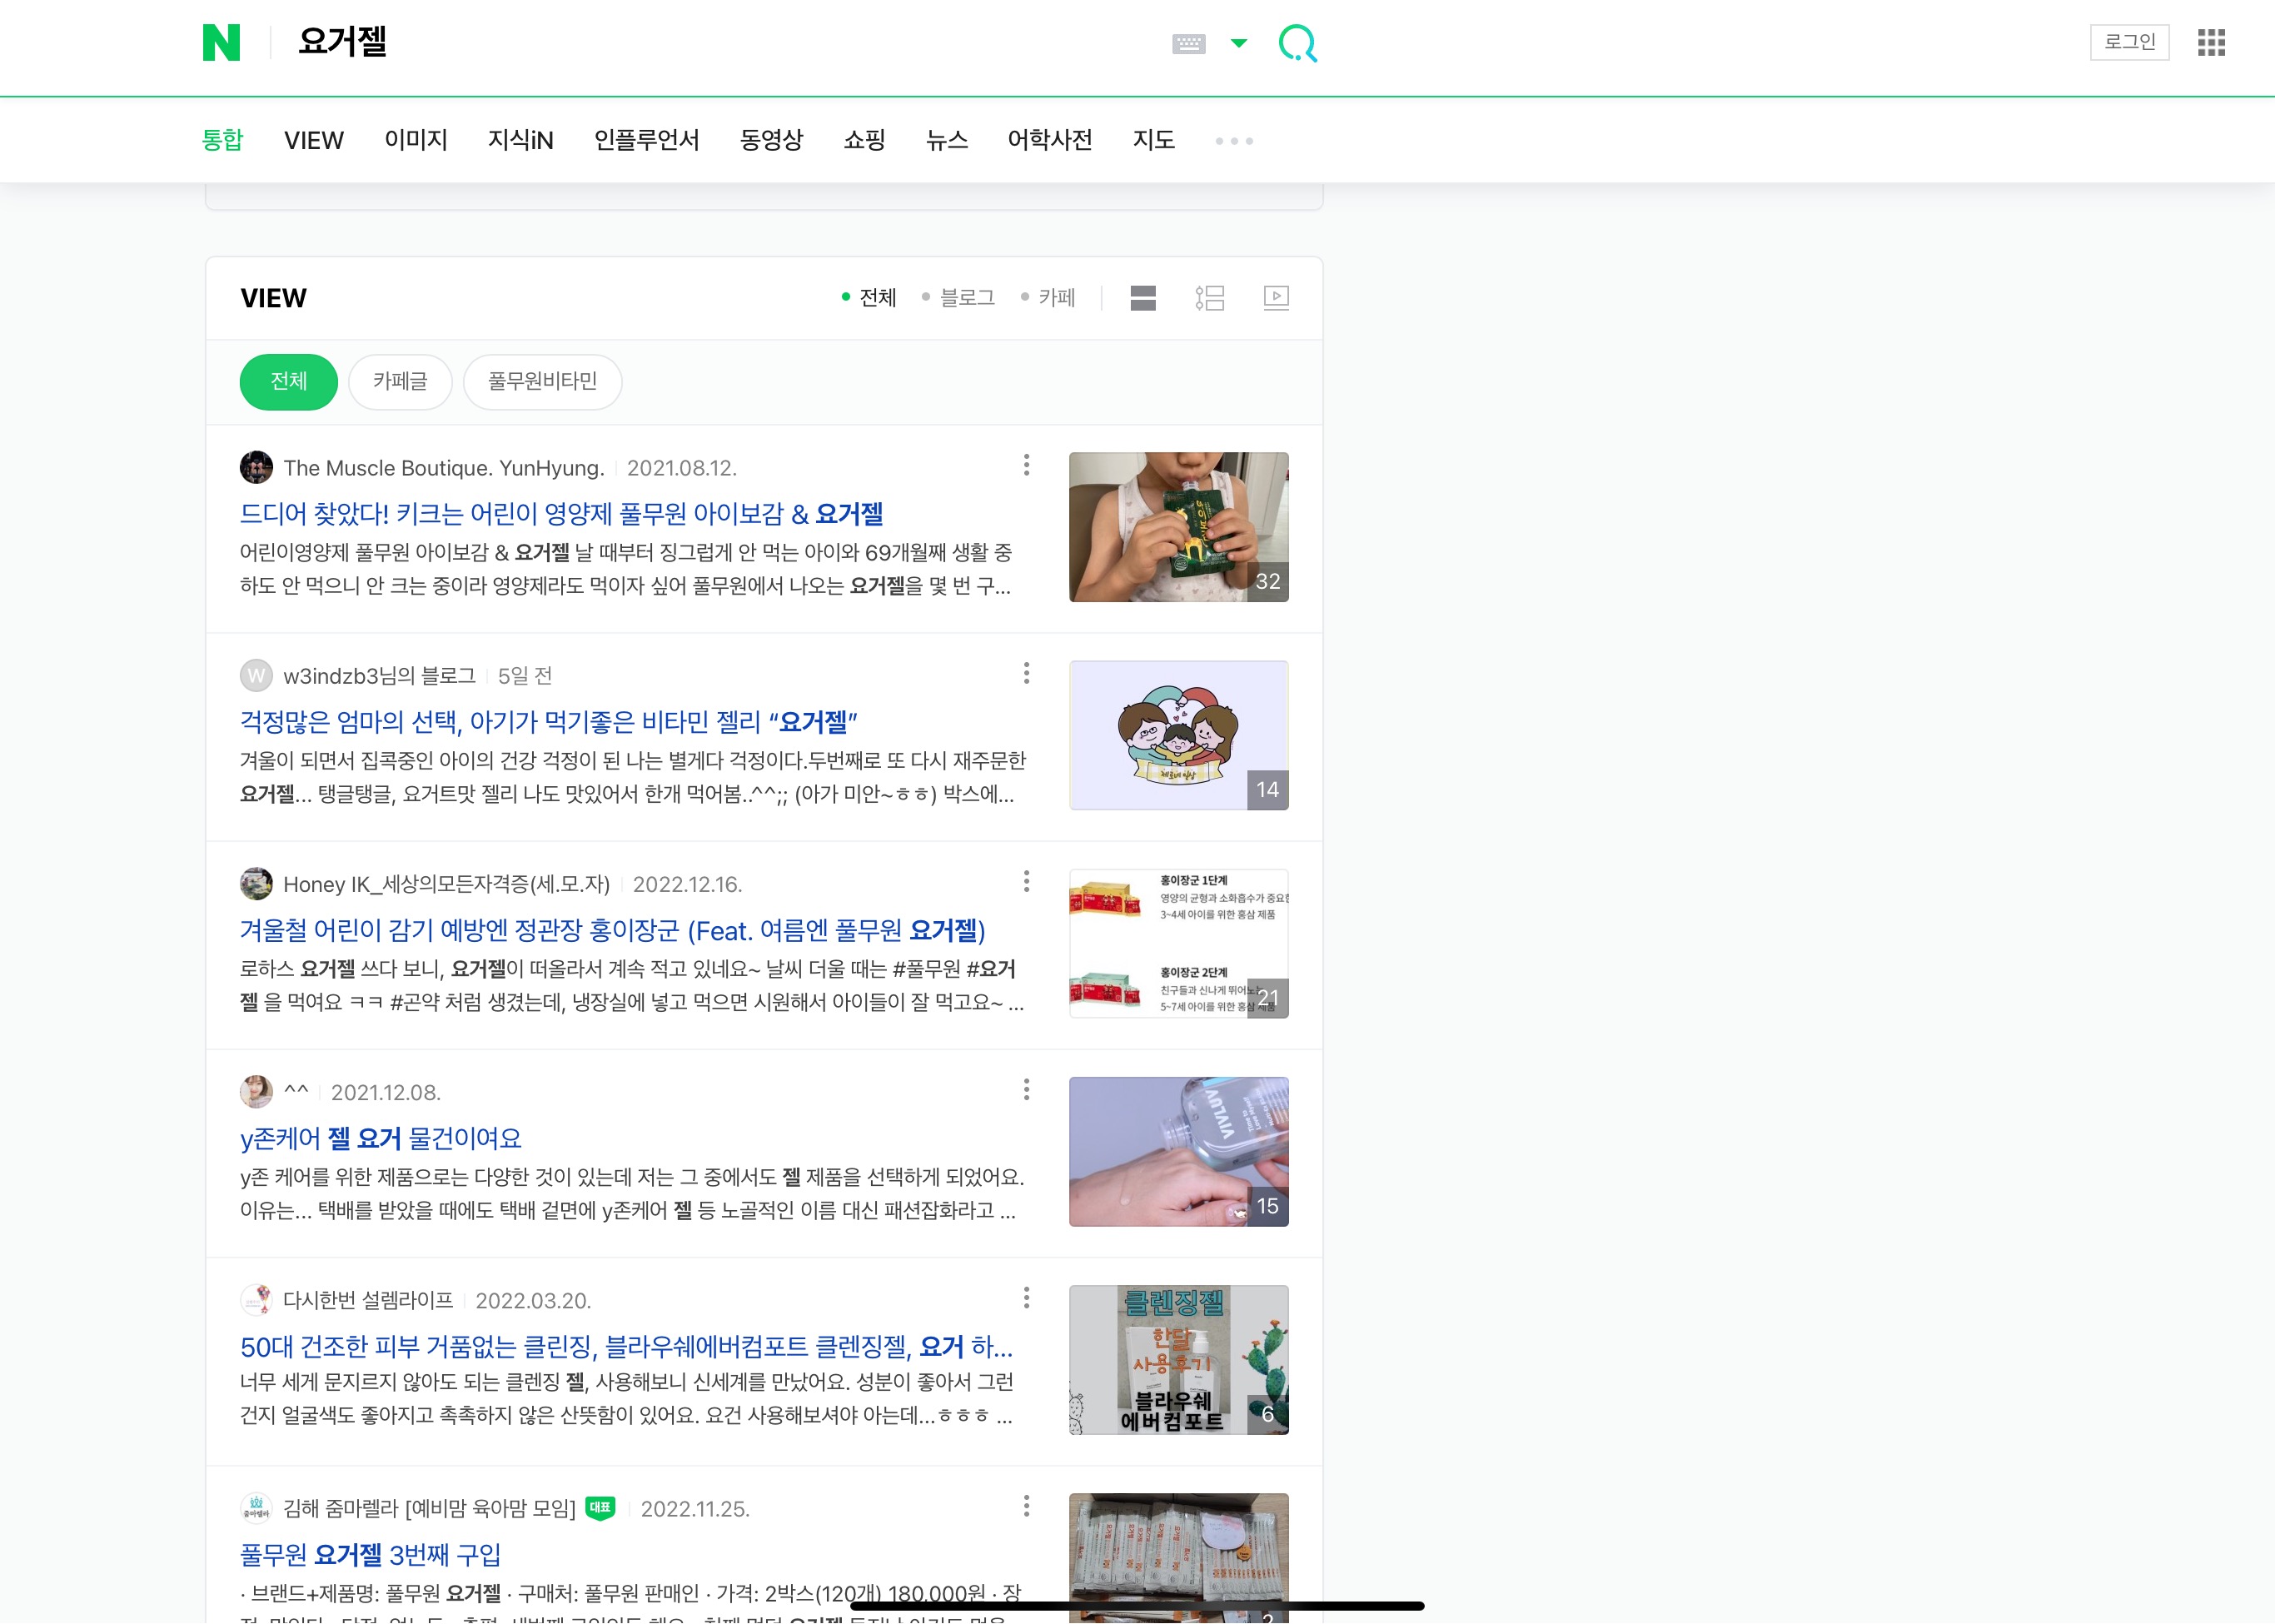Select 카페 radio filter
This screenshot has height=1624, width=2275.
point(1047,297)
